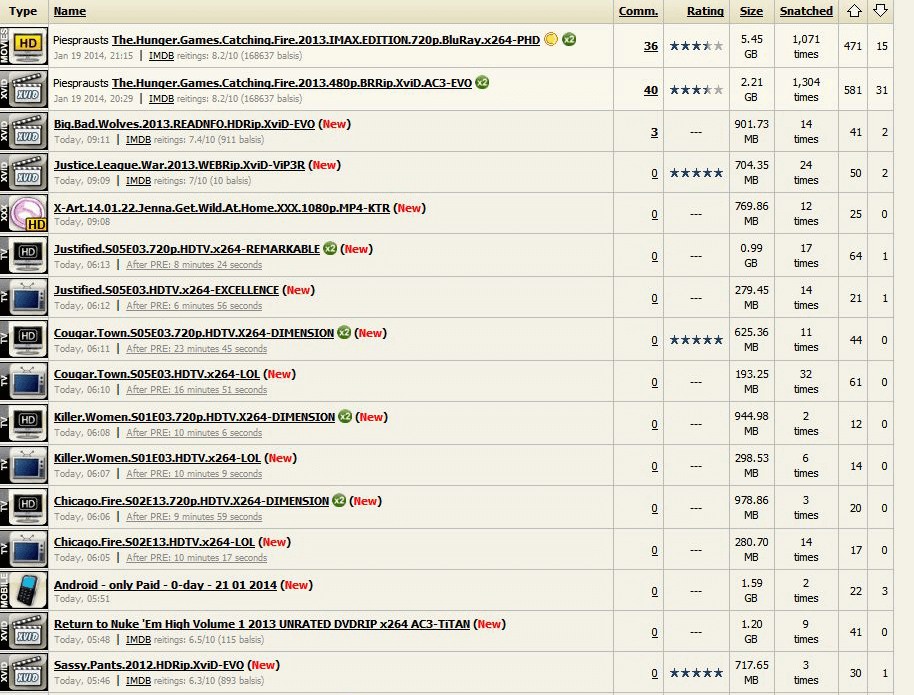The image size is (914, 695).
Task: Sort the list by Name column
Action: pos(69,11)
